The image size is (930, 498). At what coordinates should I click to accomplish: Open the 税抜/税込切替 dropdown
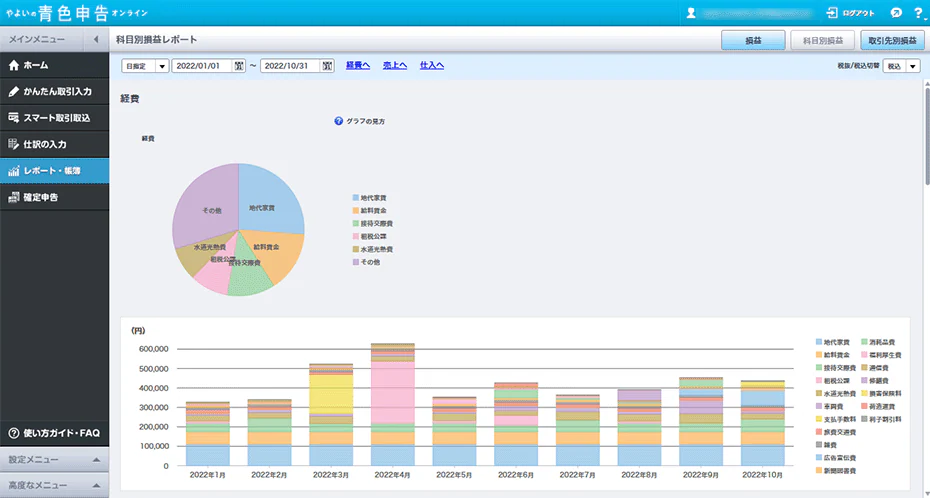click(x=900, y=67)
